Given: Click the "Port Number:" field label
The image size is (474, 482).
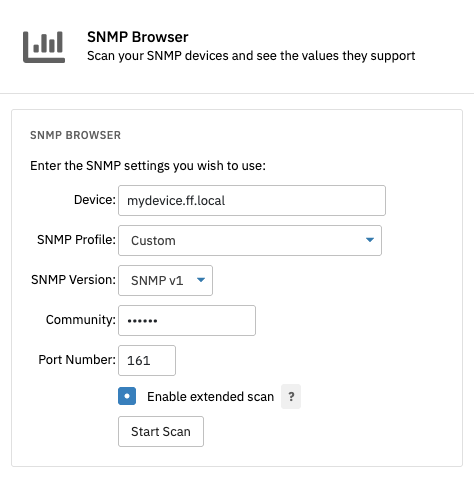Looking at the screenshot, I should pos(77,359).
